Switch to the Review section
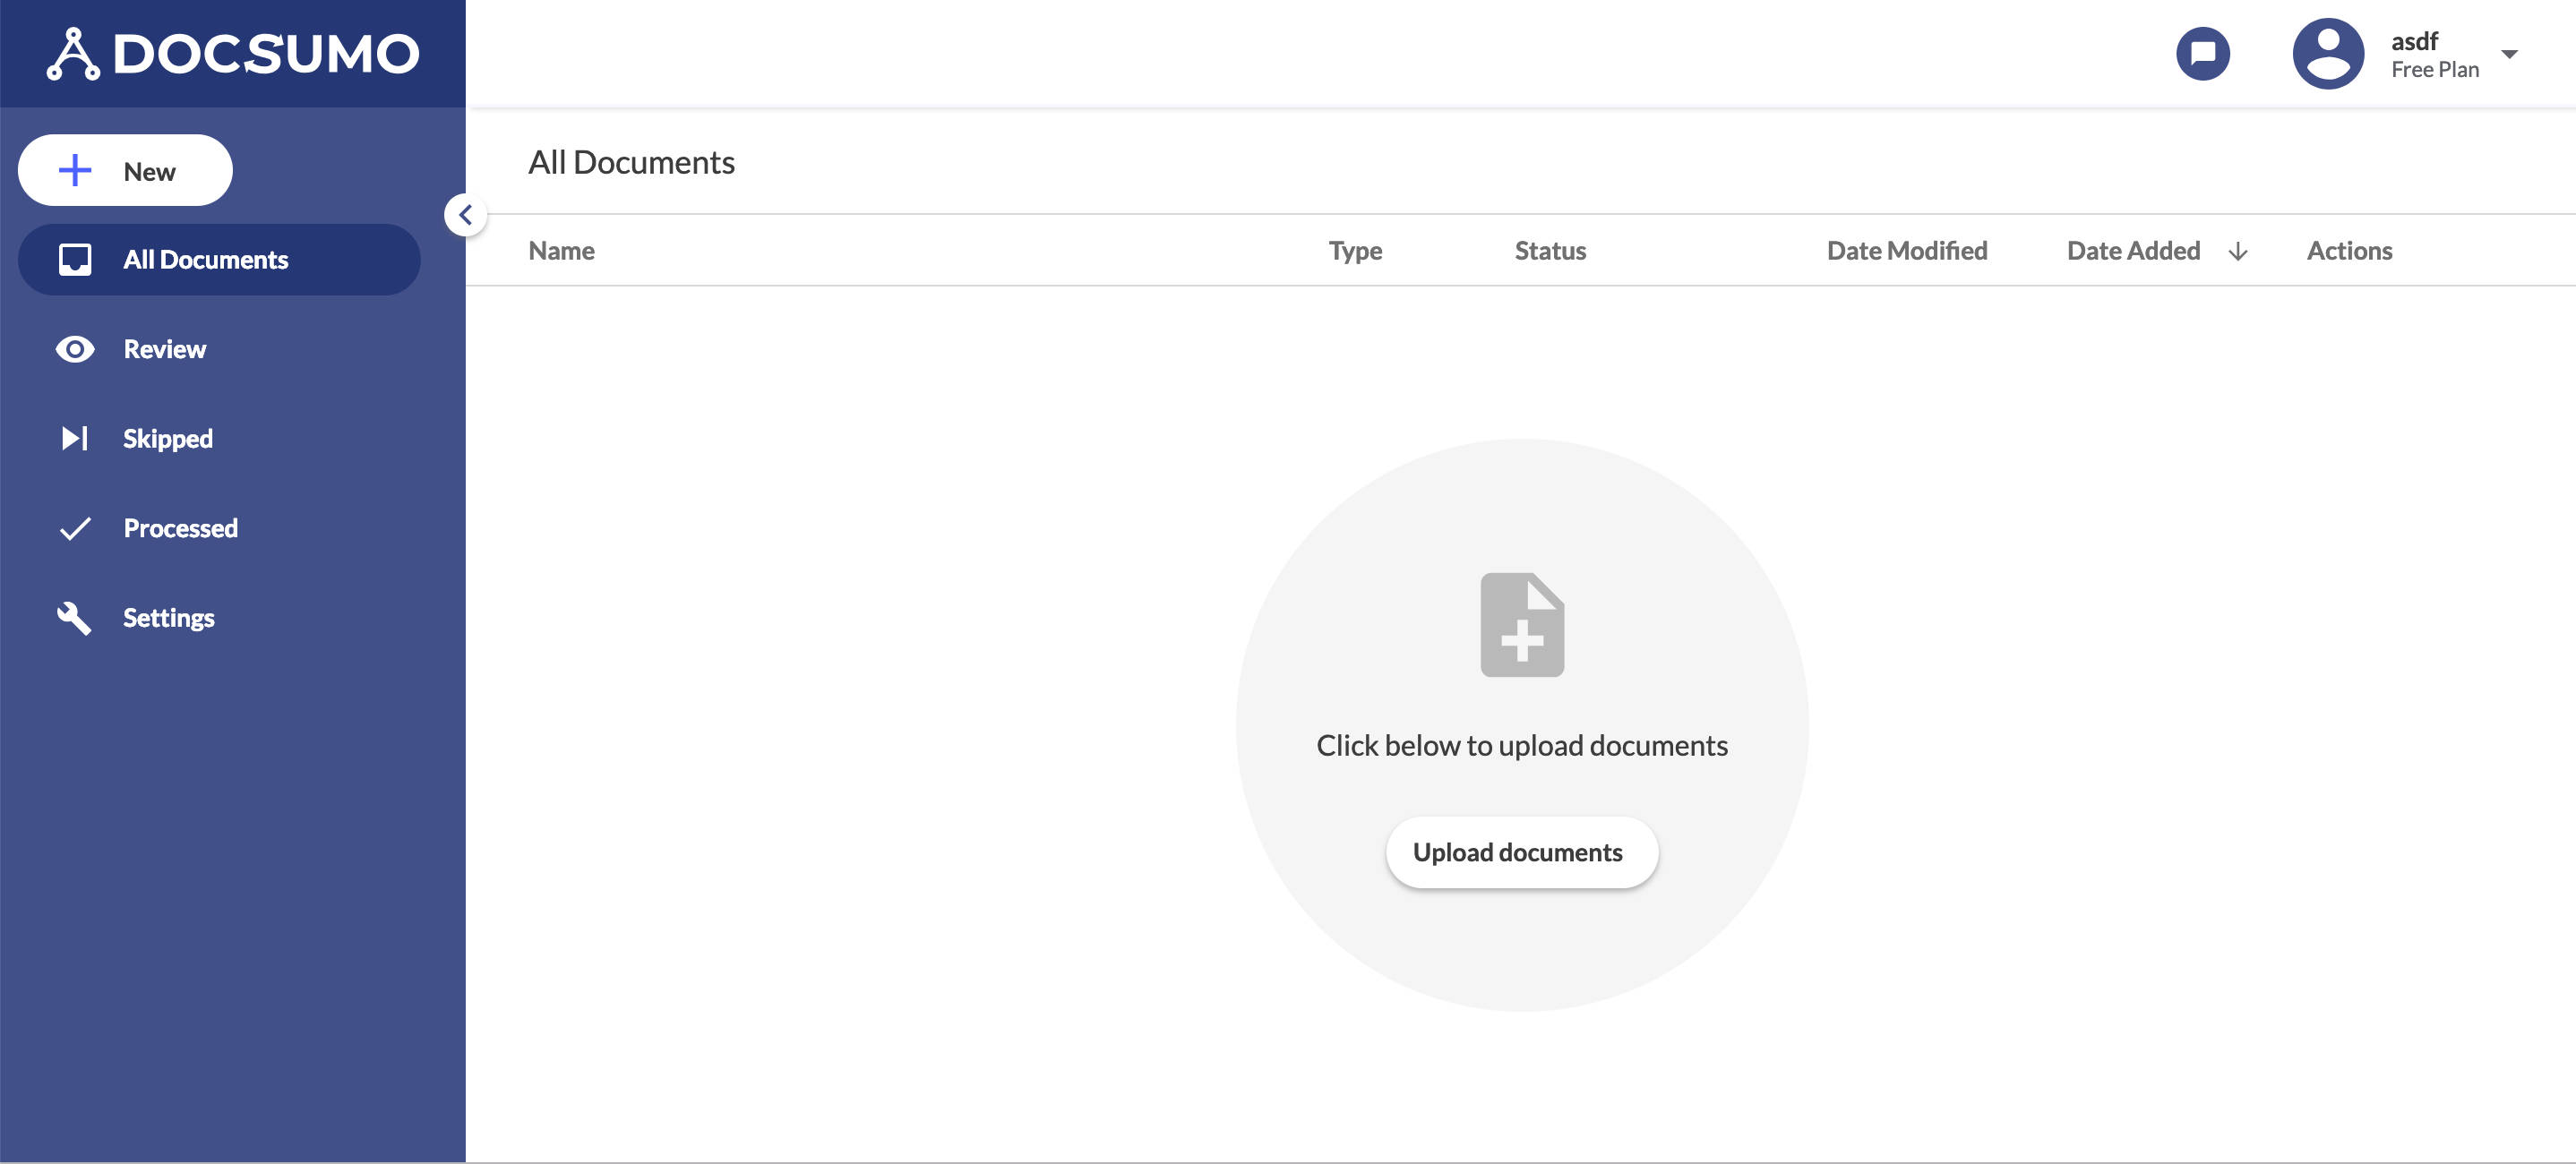 [x=164, y=349]
